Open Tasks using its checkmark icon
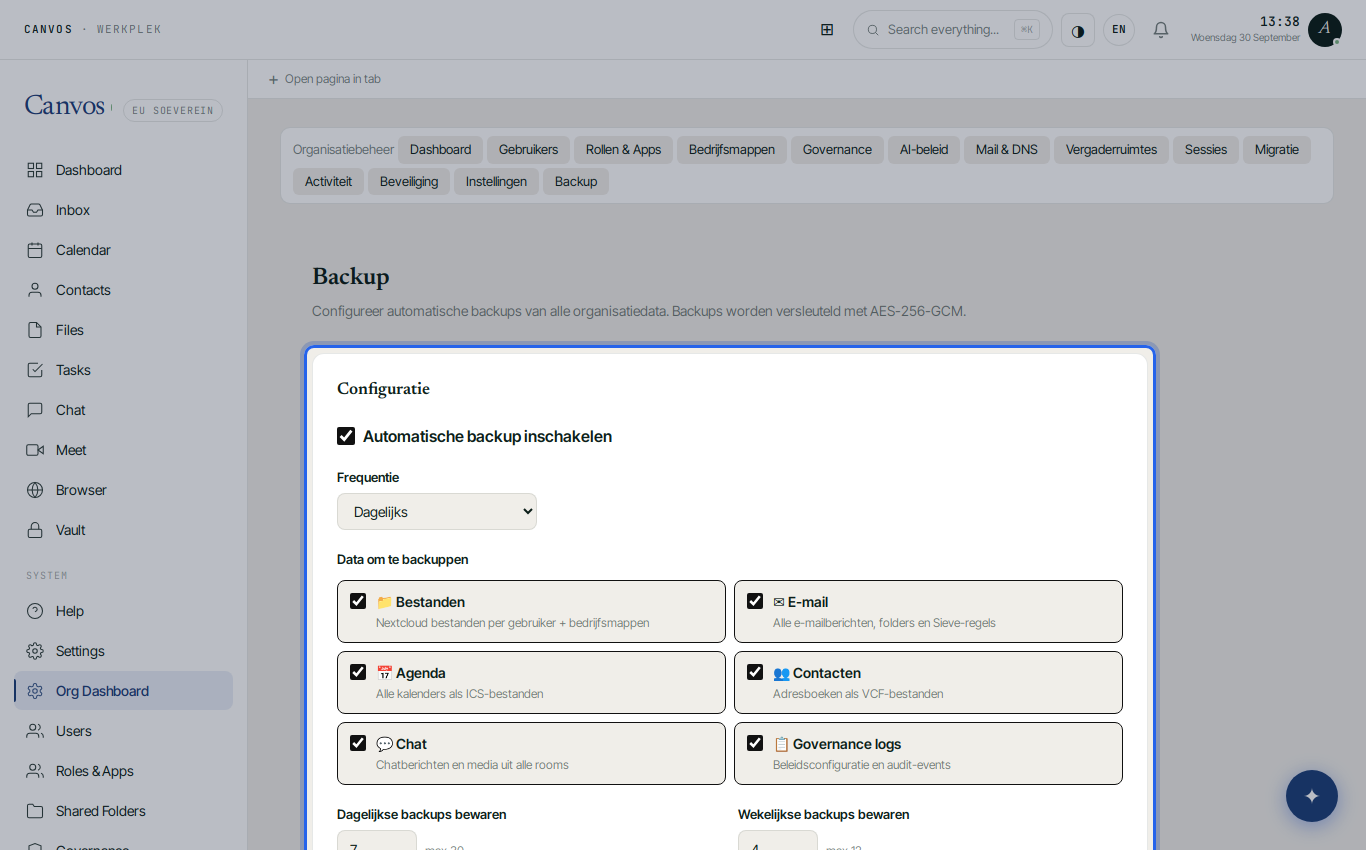 [35, 370]
